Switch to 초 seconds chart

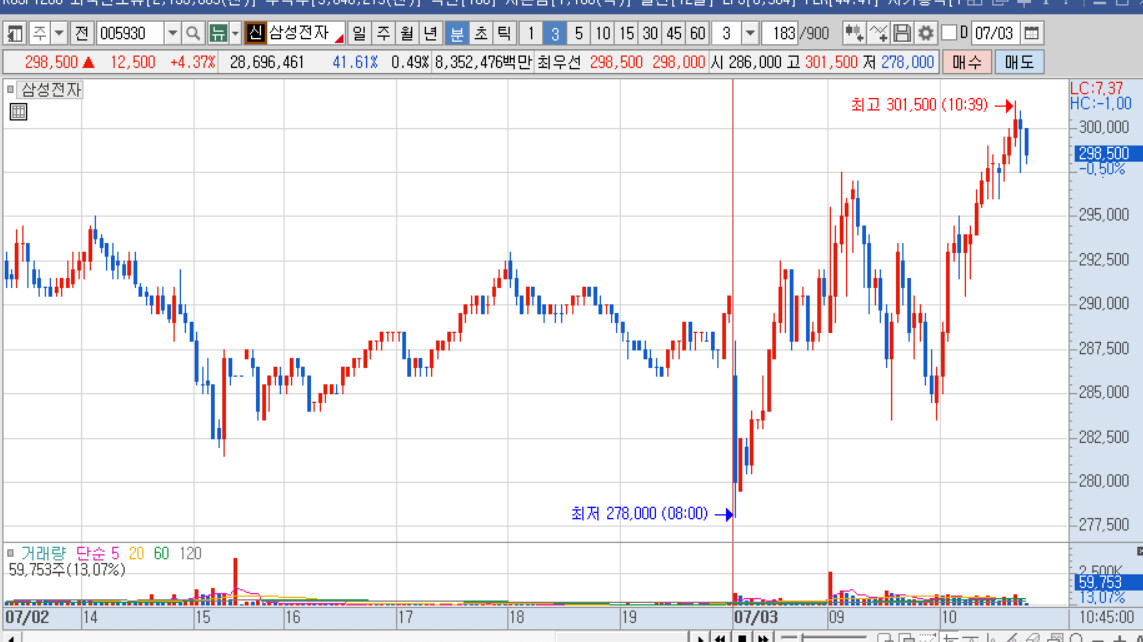tap(480, 34)
